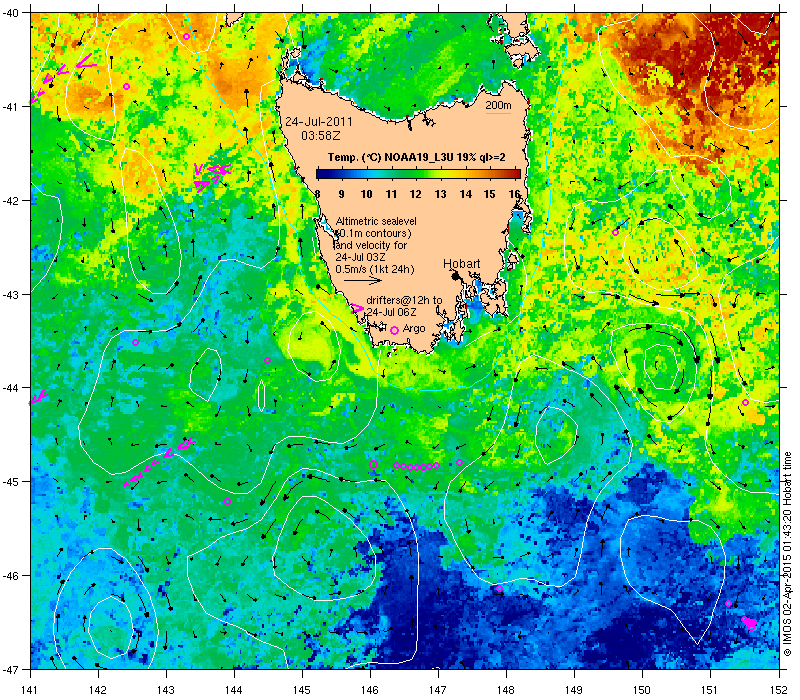The height and width of the screenshot is (700, 800).
Task: Click color bar tick label 10
Action: point(366,194)
